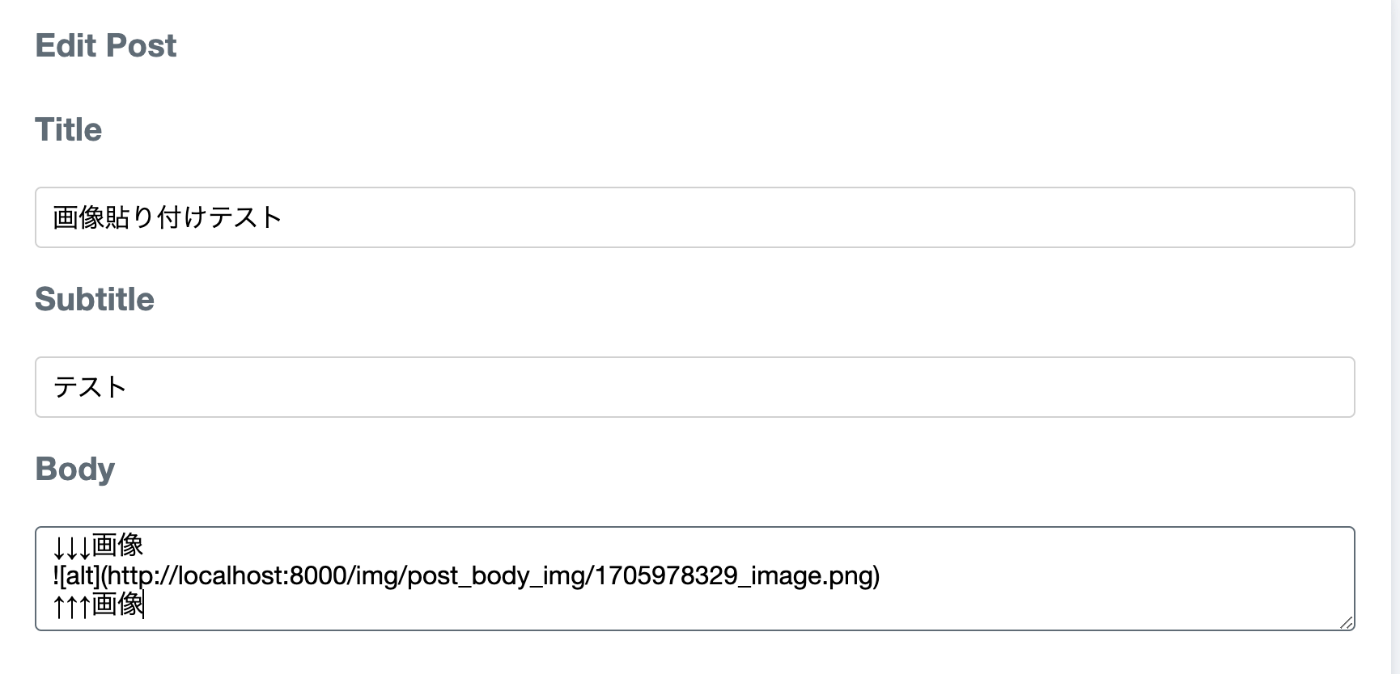This screenshot has height=674, width=1400.
Task: Grab the Body textarea resize handle
Action: coord(1346,622)
